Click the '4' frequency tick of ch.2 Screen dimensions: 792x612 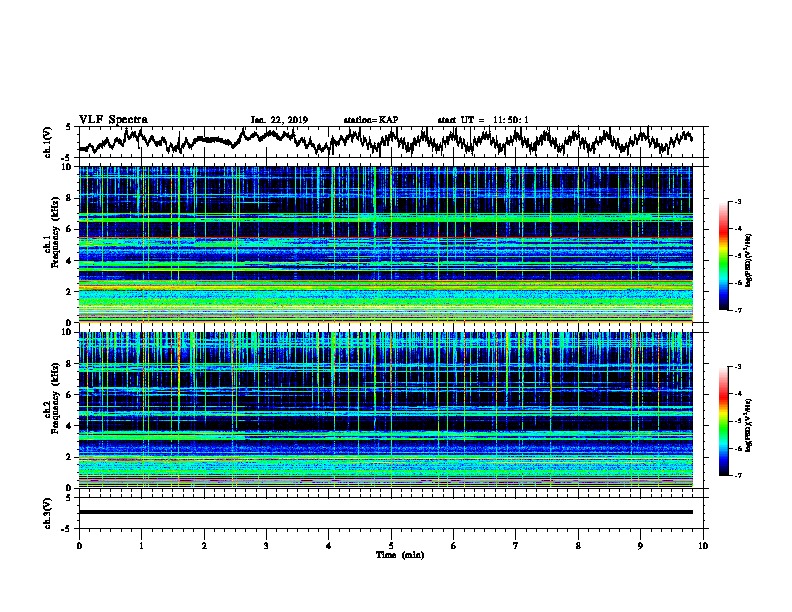tap(71, 426)
